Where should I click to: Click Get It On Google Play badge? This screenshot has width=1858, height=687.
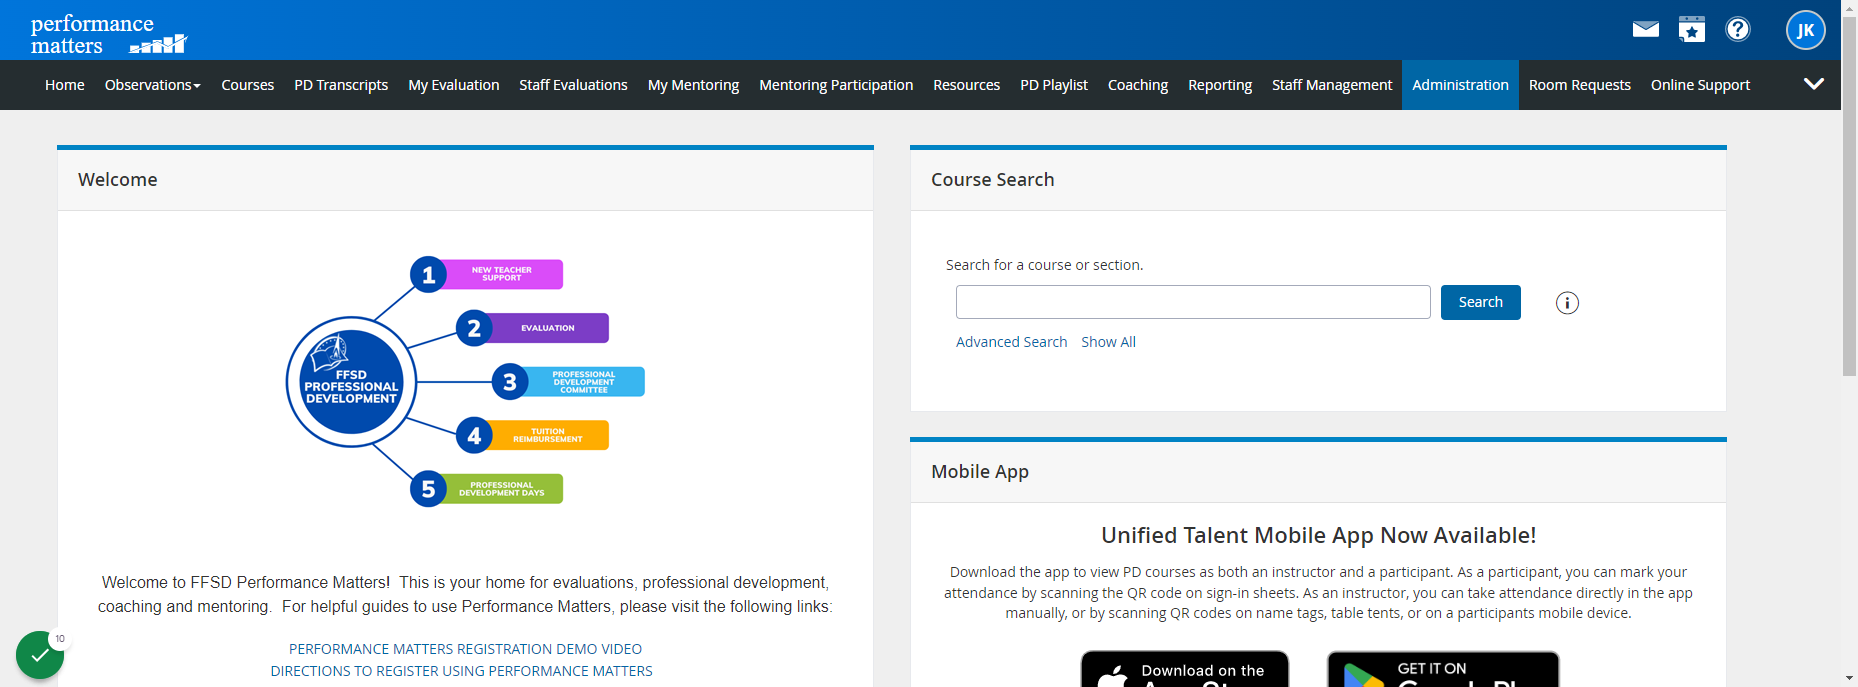[1443, 669]
